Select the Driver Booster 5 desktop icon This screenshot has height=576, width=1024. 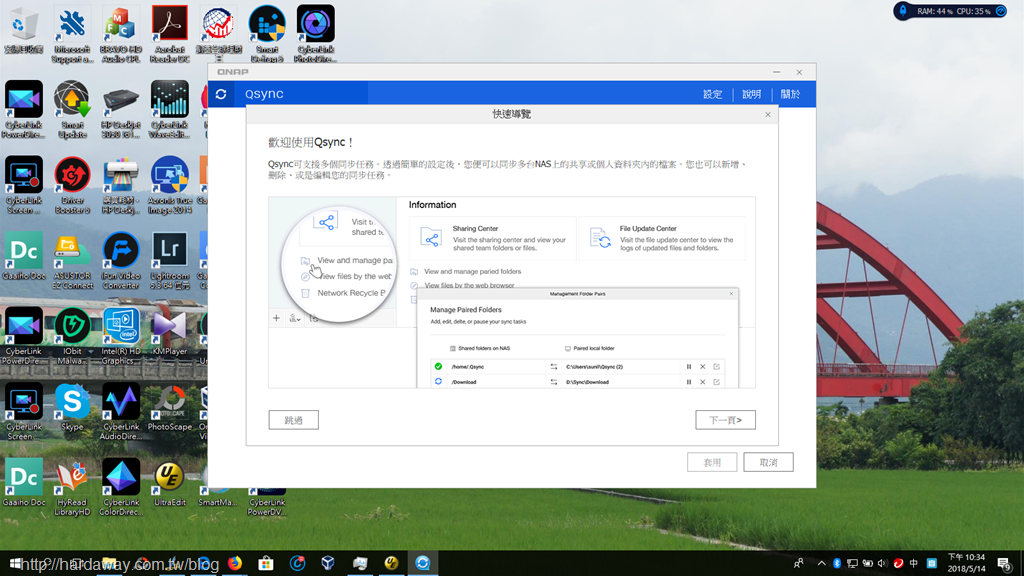(72, 185)
